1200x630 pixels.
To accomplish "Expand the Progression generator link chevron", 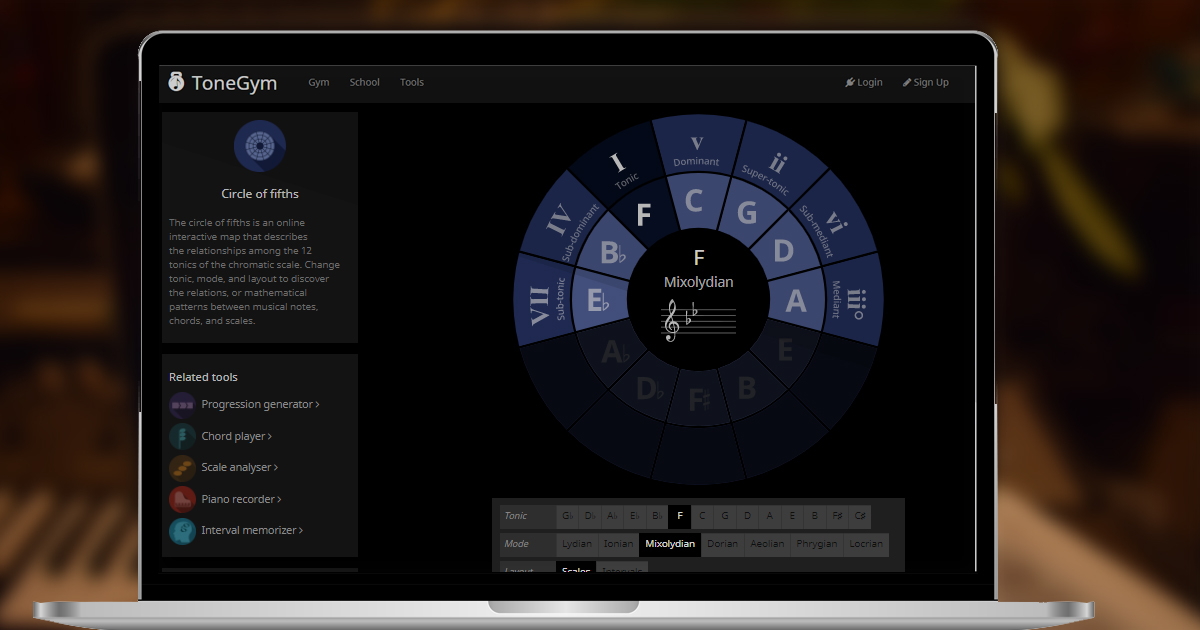I will pos(318,404).
